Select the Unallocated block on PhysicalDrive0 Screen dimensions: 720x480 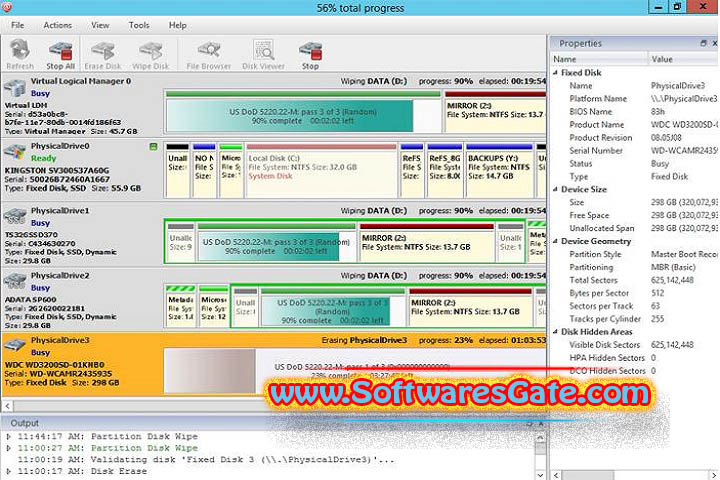tap(177, 170)
